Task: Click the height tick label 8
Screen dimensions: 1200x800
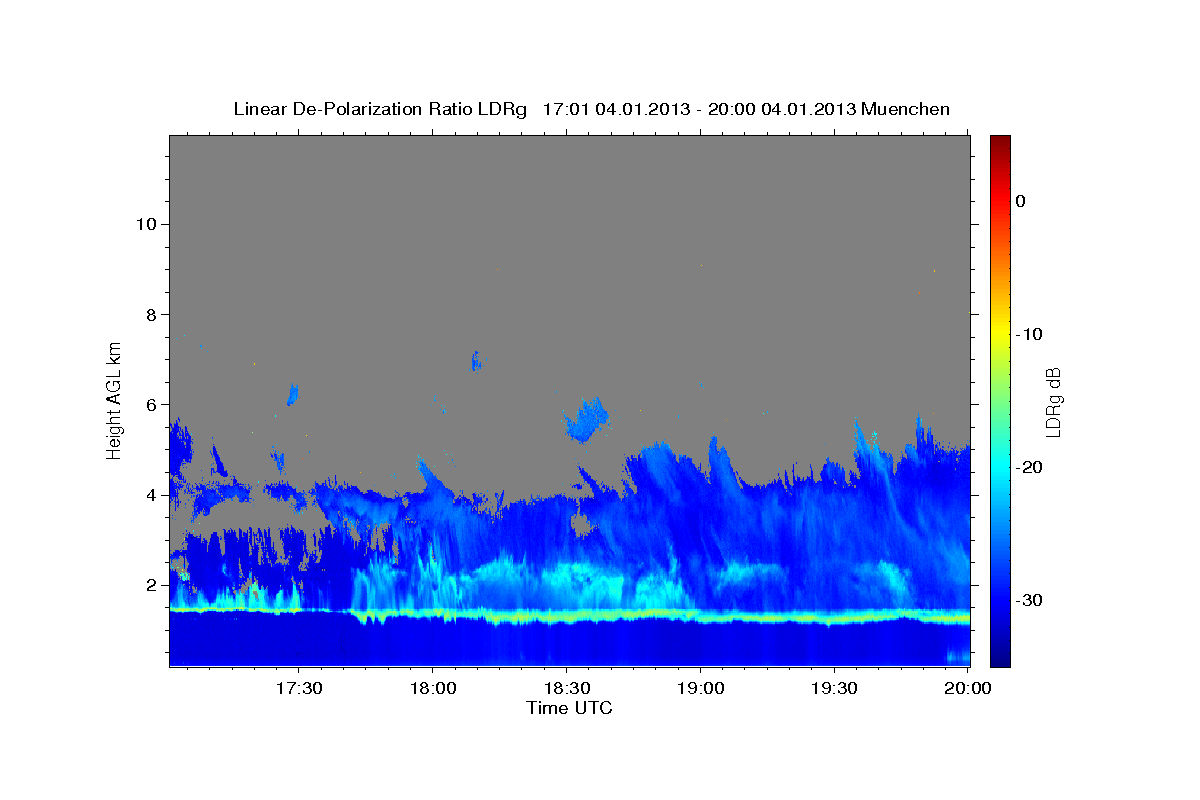Action: [x=151, y=314]
